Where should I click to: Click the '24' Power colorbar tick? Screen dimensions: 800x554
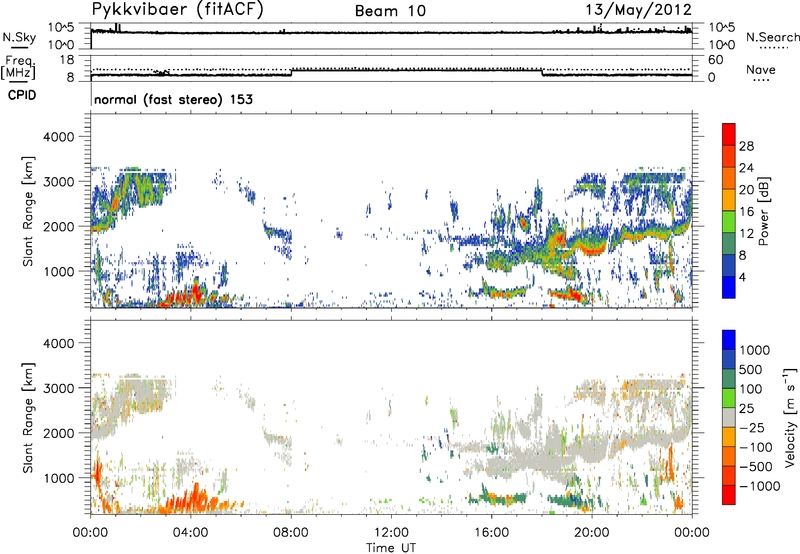tap(746, 168)
